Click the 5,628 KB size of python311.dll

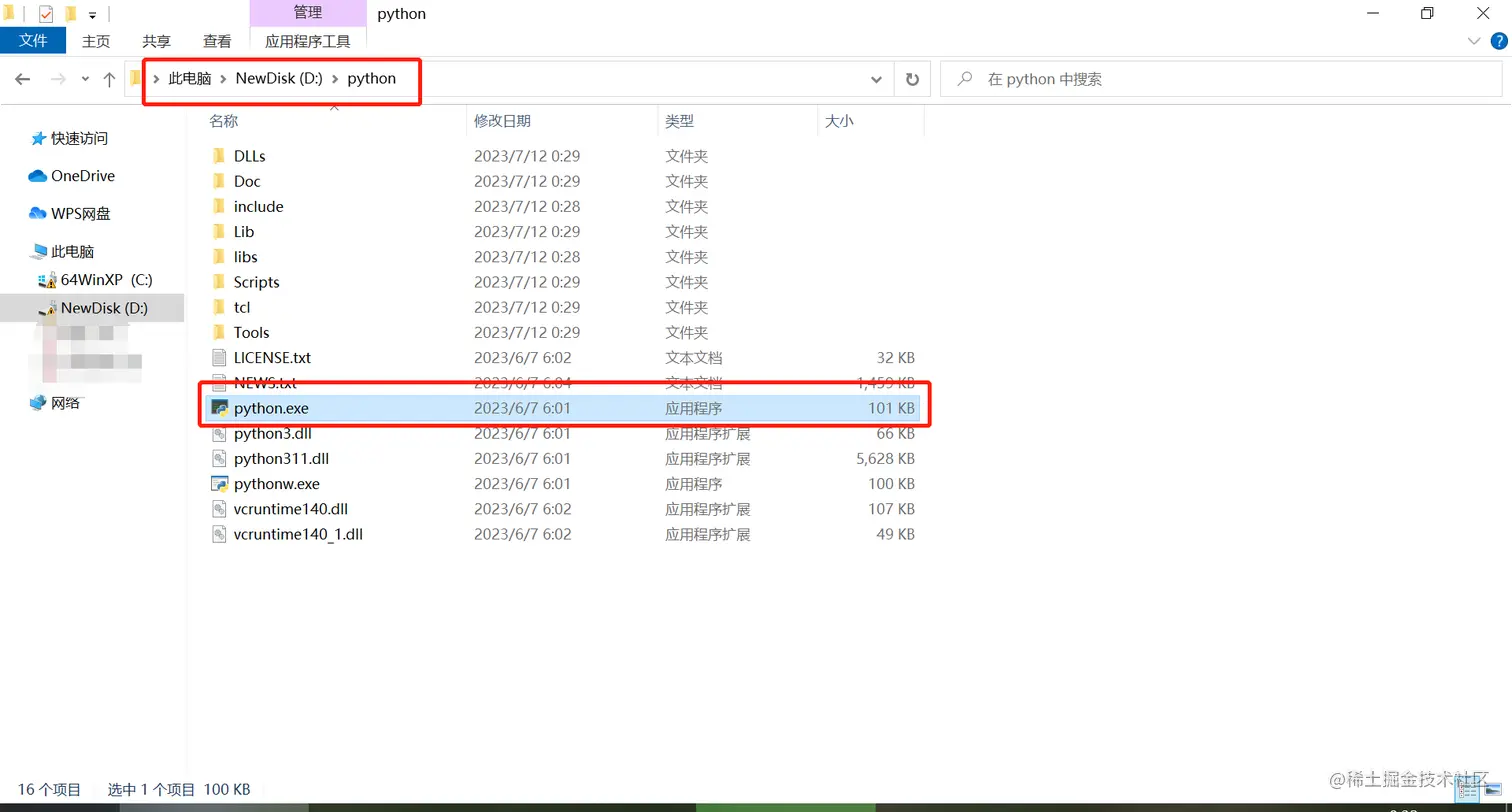click(885, 459)
